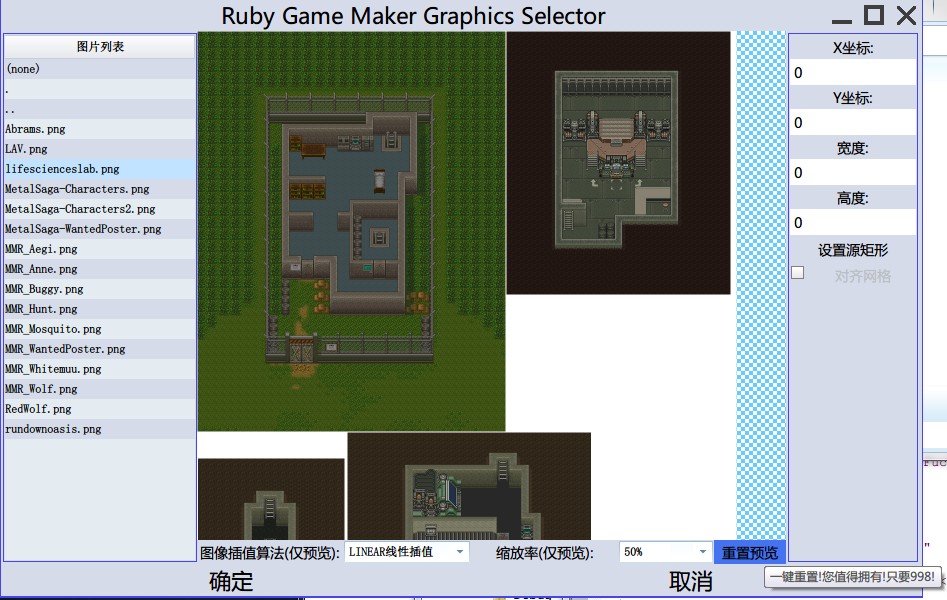Click the 图片列表 list header
The width and height of the screenshot is (947, 600).
point(100,47)
